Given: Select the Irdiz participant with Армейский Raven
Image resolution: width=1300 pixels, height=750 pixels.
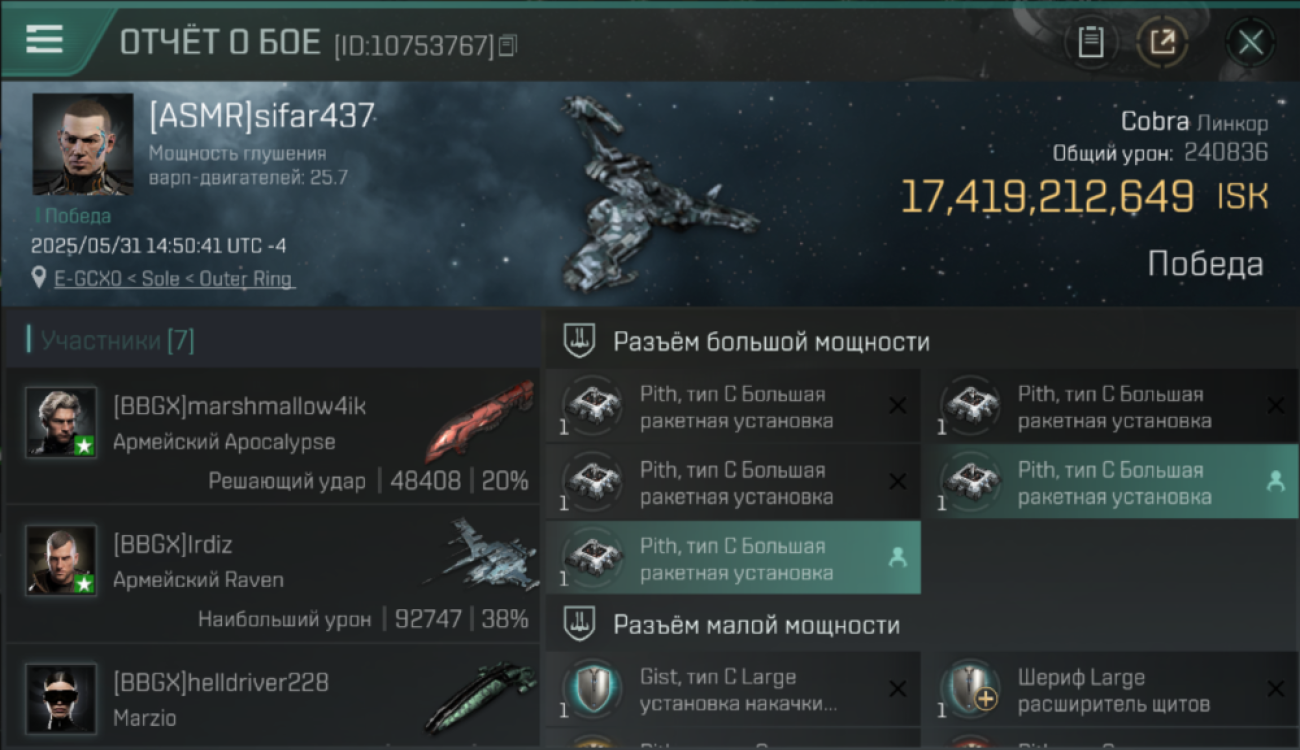Looking at the screenshot, I should pyautogui.click(x=273, y=574).
